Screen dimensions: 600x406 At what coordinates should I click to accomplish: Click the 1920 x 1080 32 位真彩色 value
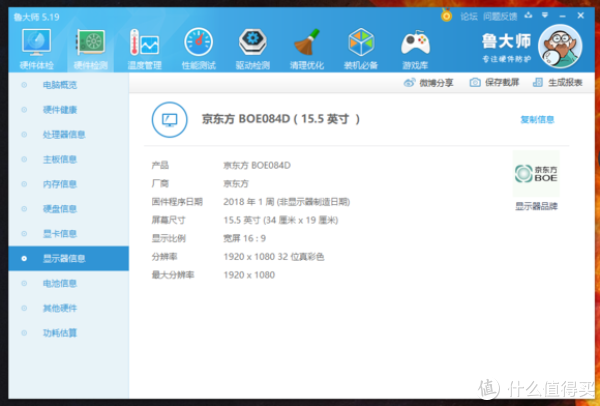(x=274, y=257)
